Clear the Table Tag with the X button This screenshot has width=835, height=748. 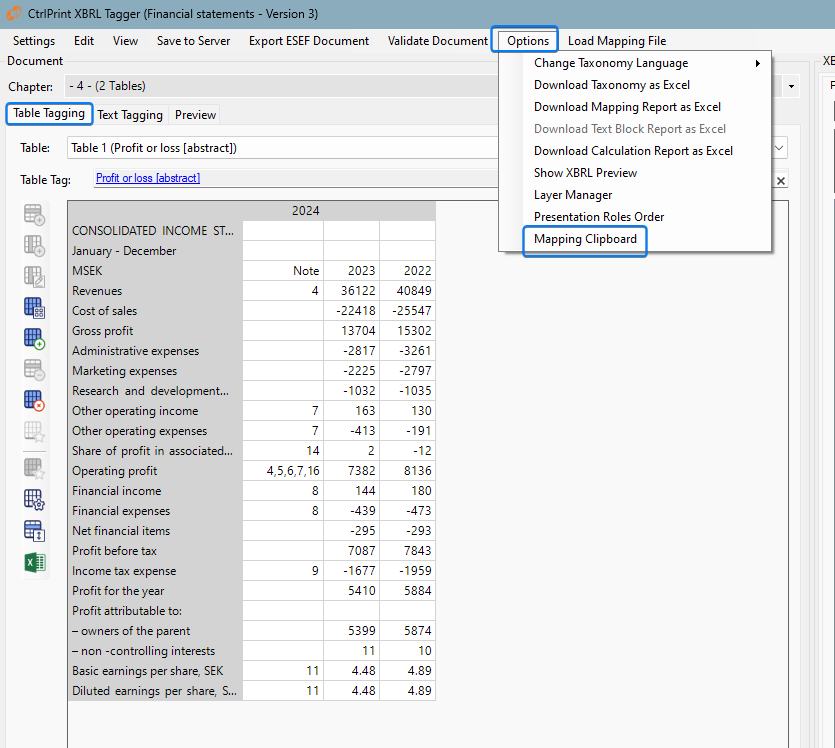(781, 180)
